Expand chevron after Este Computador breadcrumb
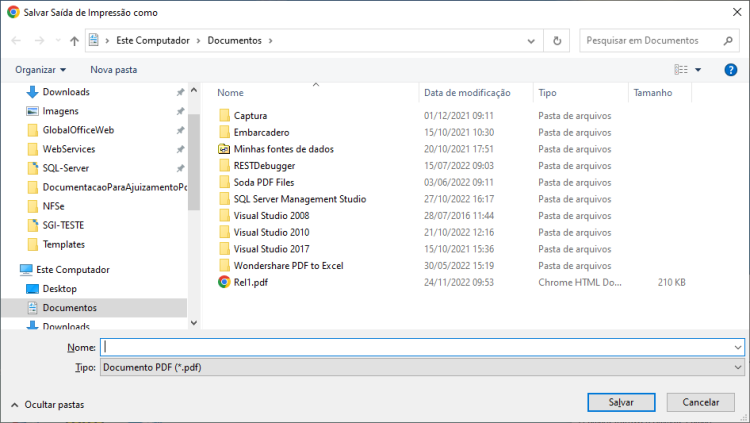Image resolution: width=750 pixels, height=423 pixels. [199, 41]
